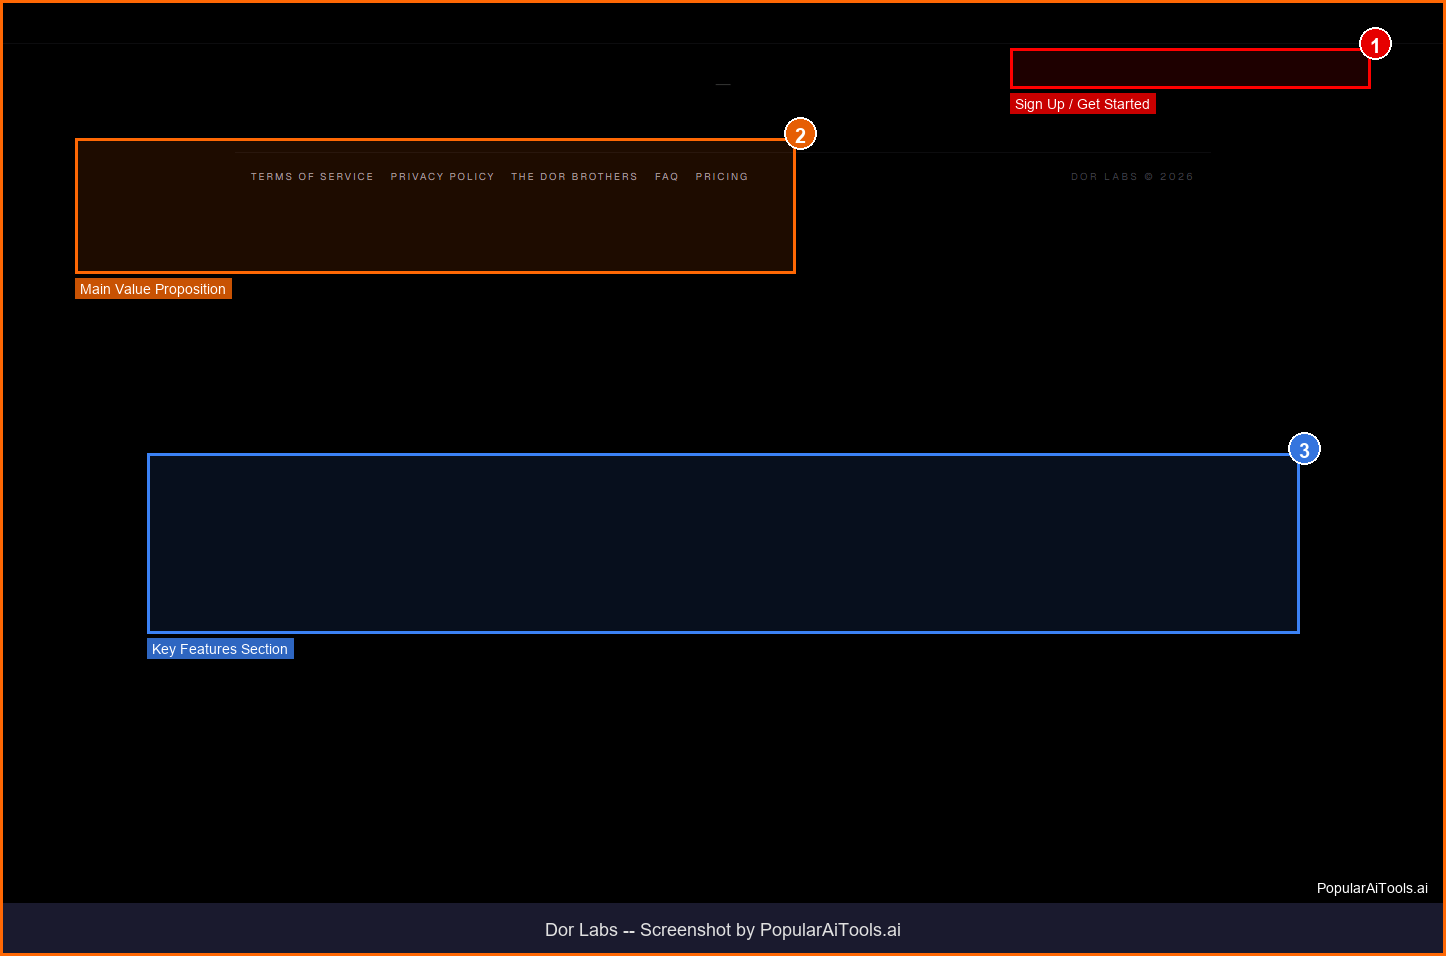Click the small dash mark near top center
This screenshot has width=1446, height=956.
click(x=723, y=85)
